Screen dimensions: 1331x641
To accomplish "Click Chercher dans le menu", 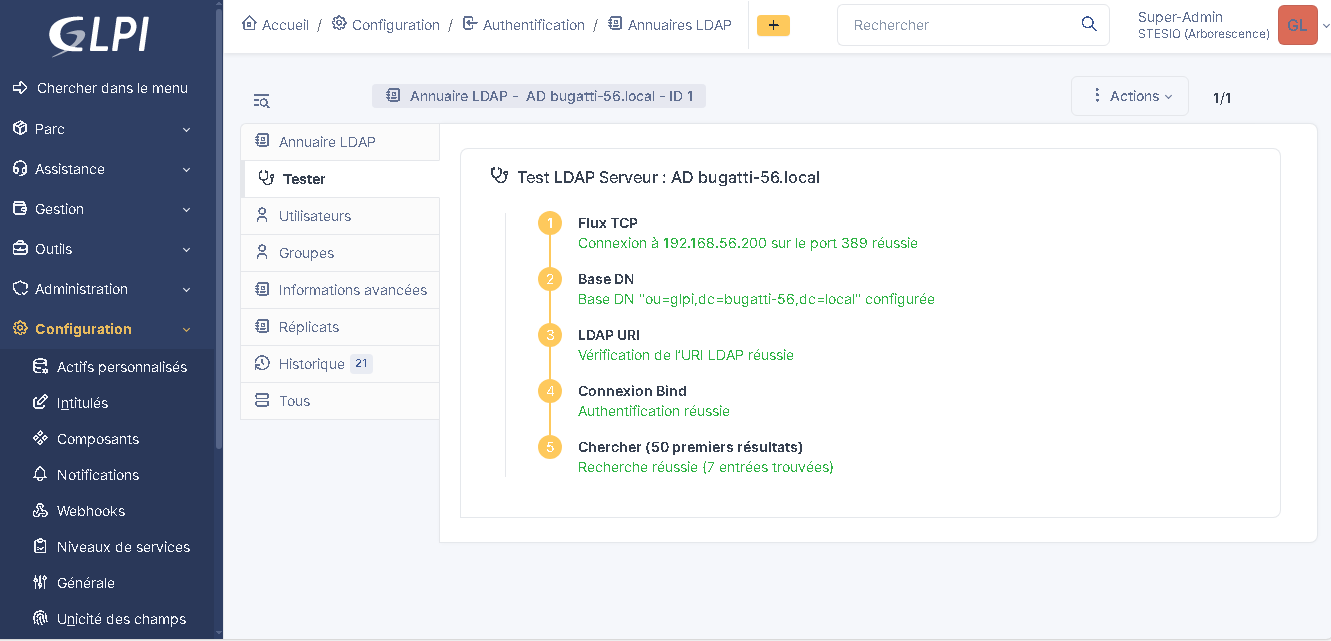I will click(112, 88).
